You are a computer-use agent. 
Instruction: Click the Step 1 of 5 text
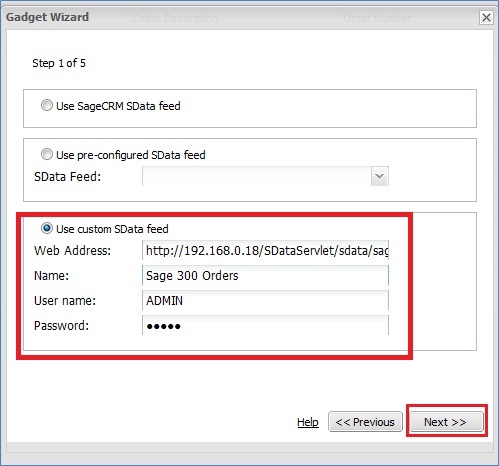(x=59, y=63)
